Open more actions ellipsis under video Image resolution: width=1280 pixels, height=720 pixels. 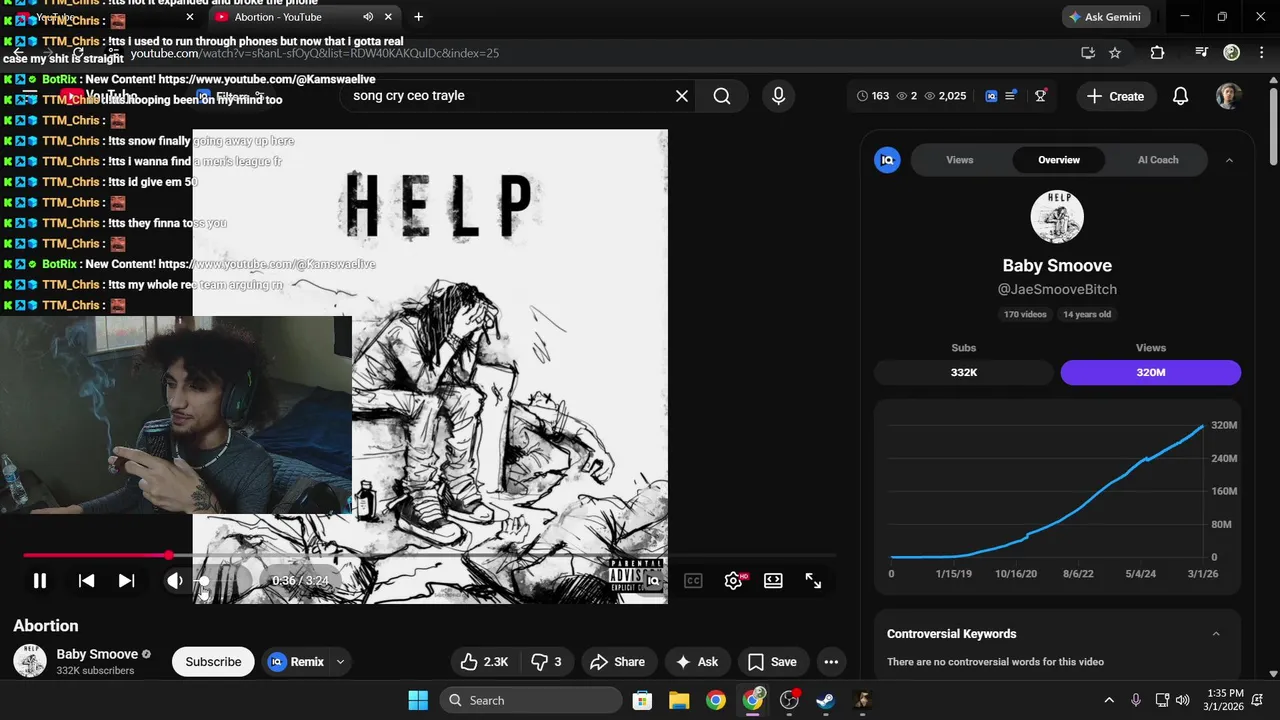pos(831,662)
